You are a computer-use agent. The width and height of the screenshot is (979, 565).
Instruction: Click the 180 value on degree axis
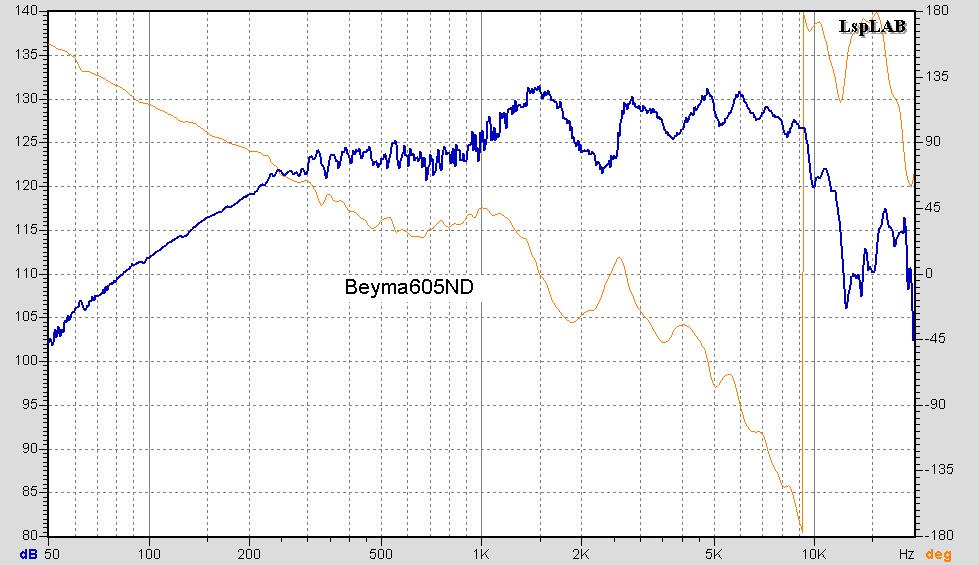click(937, 11)
